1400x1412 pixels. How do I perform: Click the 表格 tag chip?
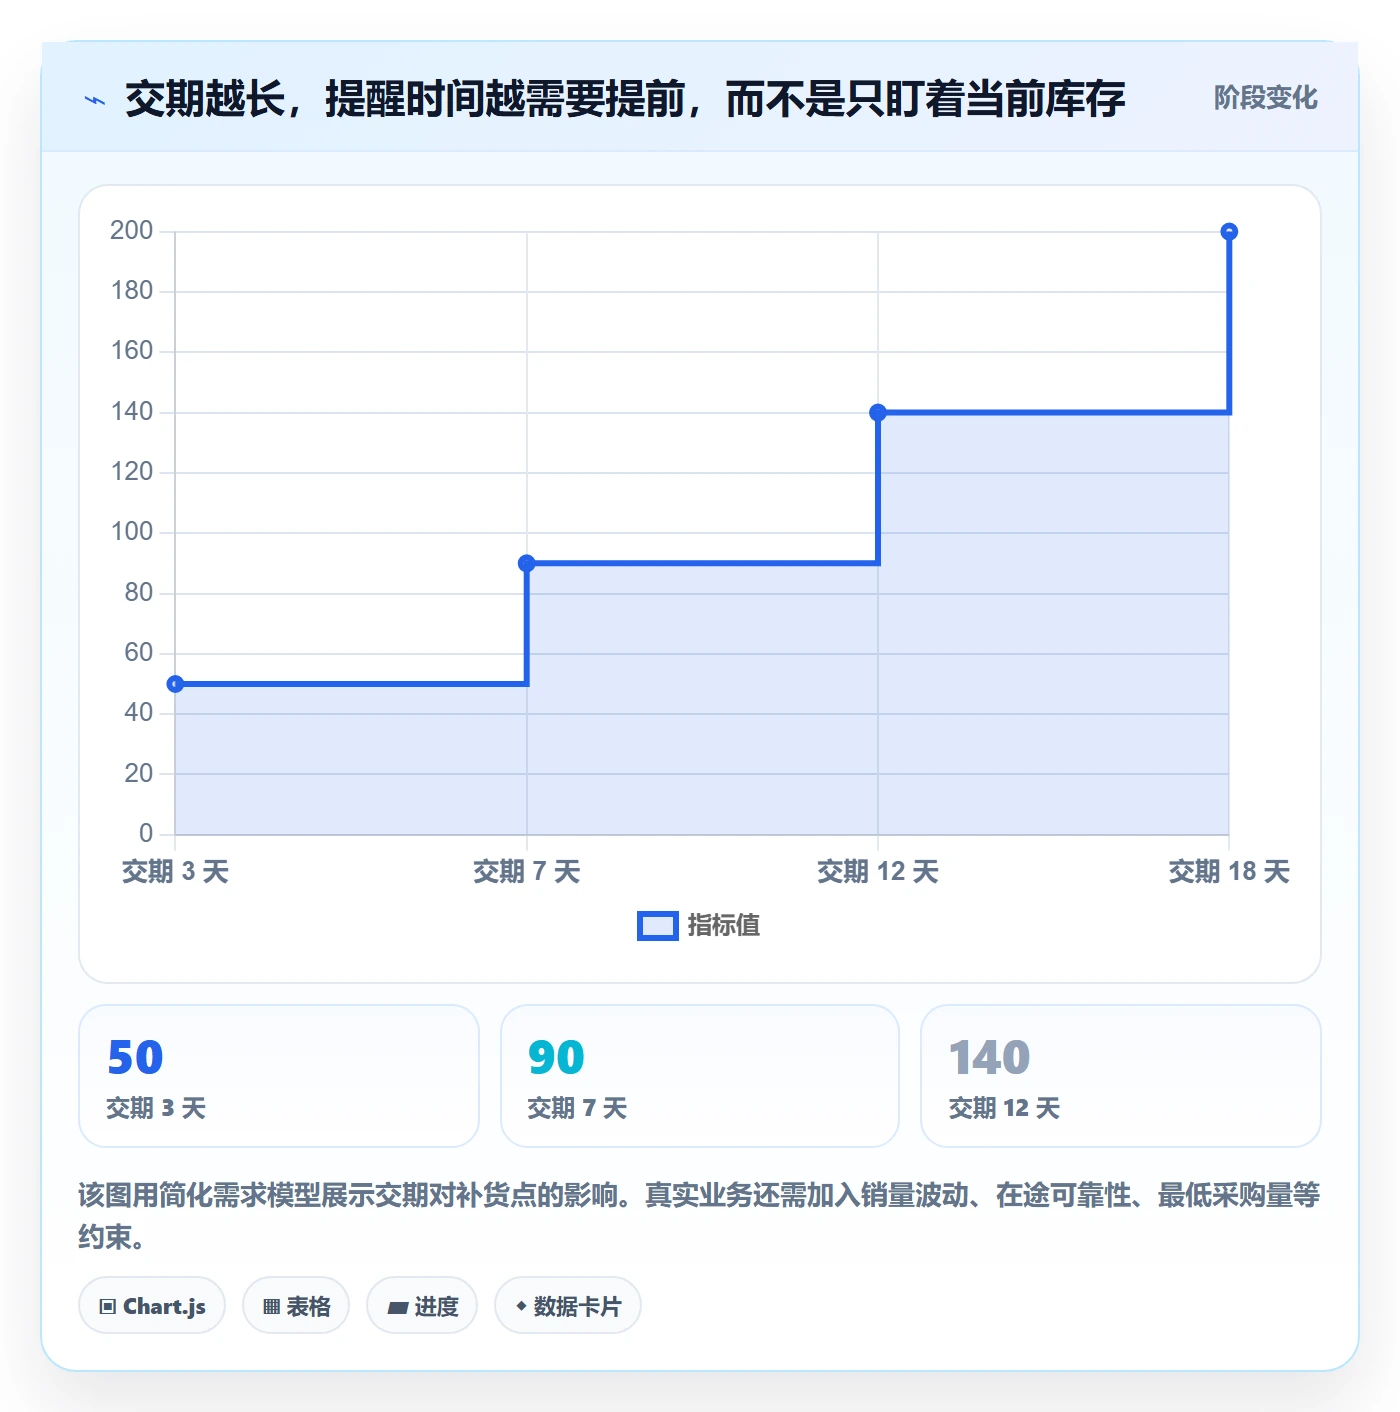296,1306
